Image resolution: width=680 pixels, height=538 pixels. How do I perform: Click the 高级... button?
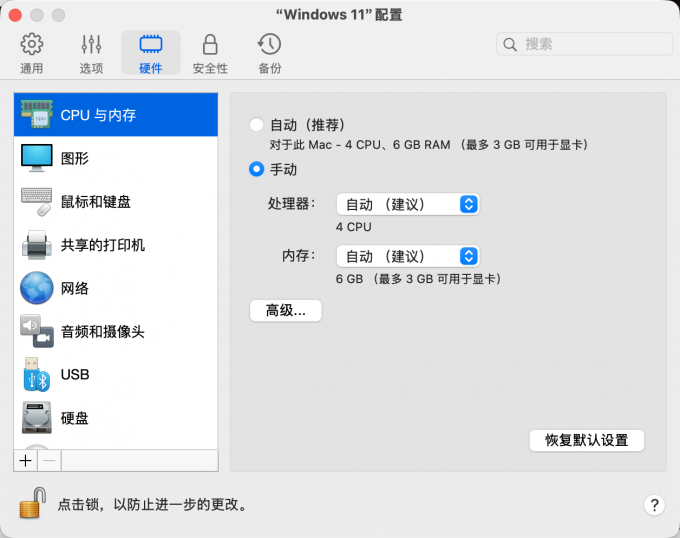286,310
